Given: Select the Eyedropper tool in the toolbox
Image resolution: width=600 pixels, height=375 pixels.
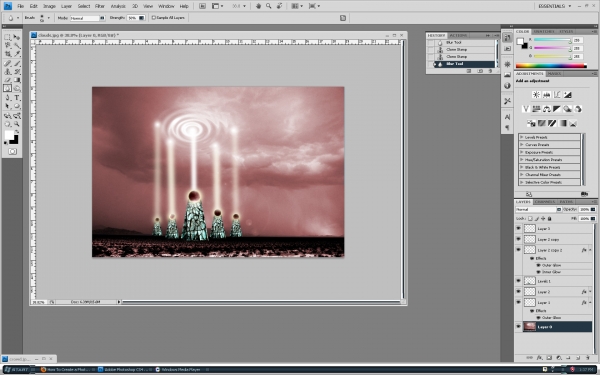Looking at the screenshot, I should point(16,54).
